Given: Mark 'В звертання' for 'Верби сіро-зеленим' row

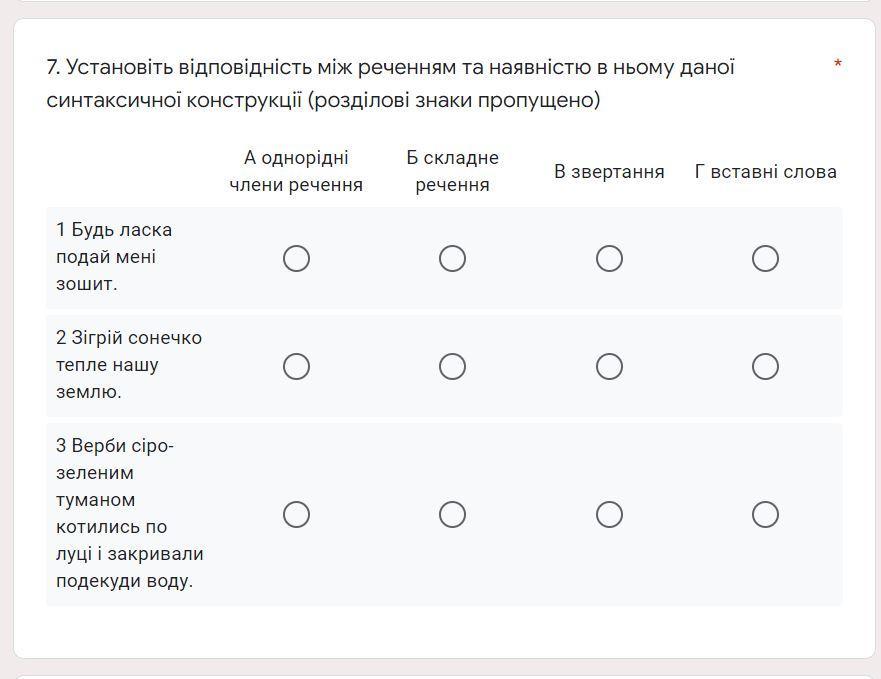Looking at the screenshot, I should coord(609,514).
